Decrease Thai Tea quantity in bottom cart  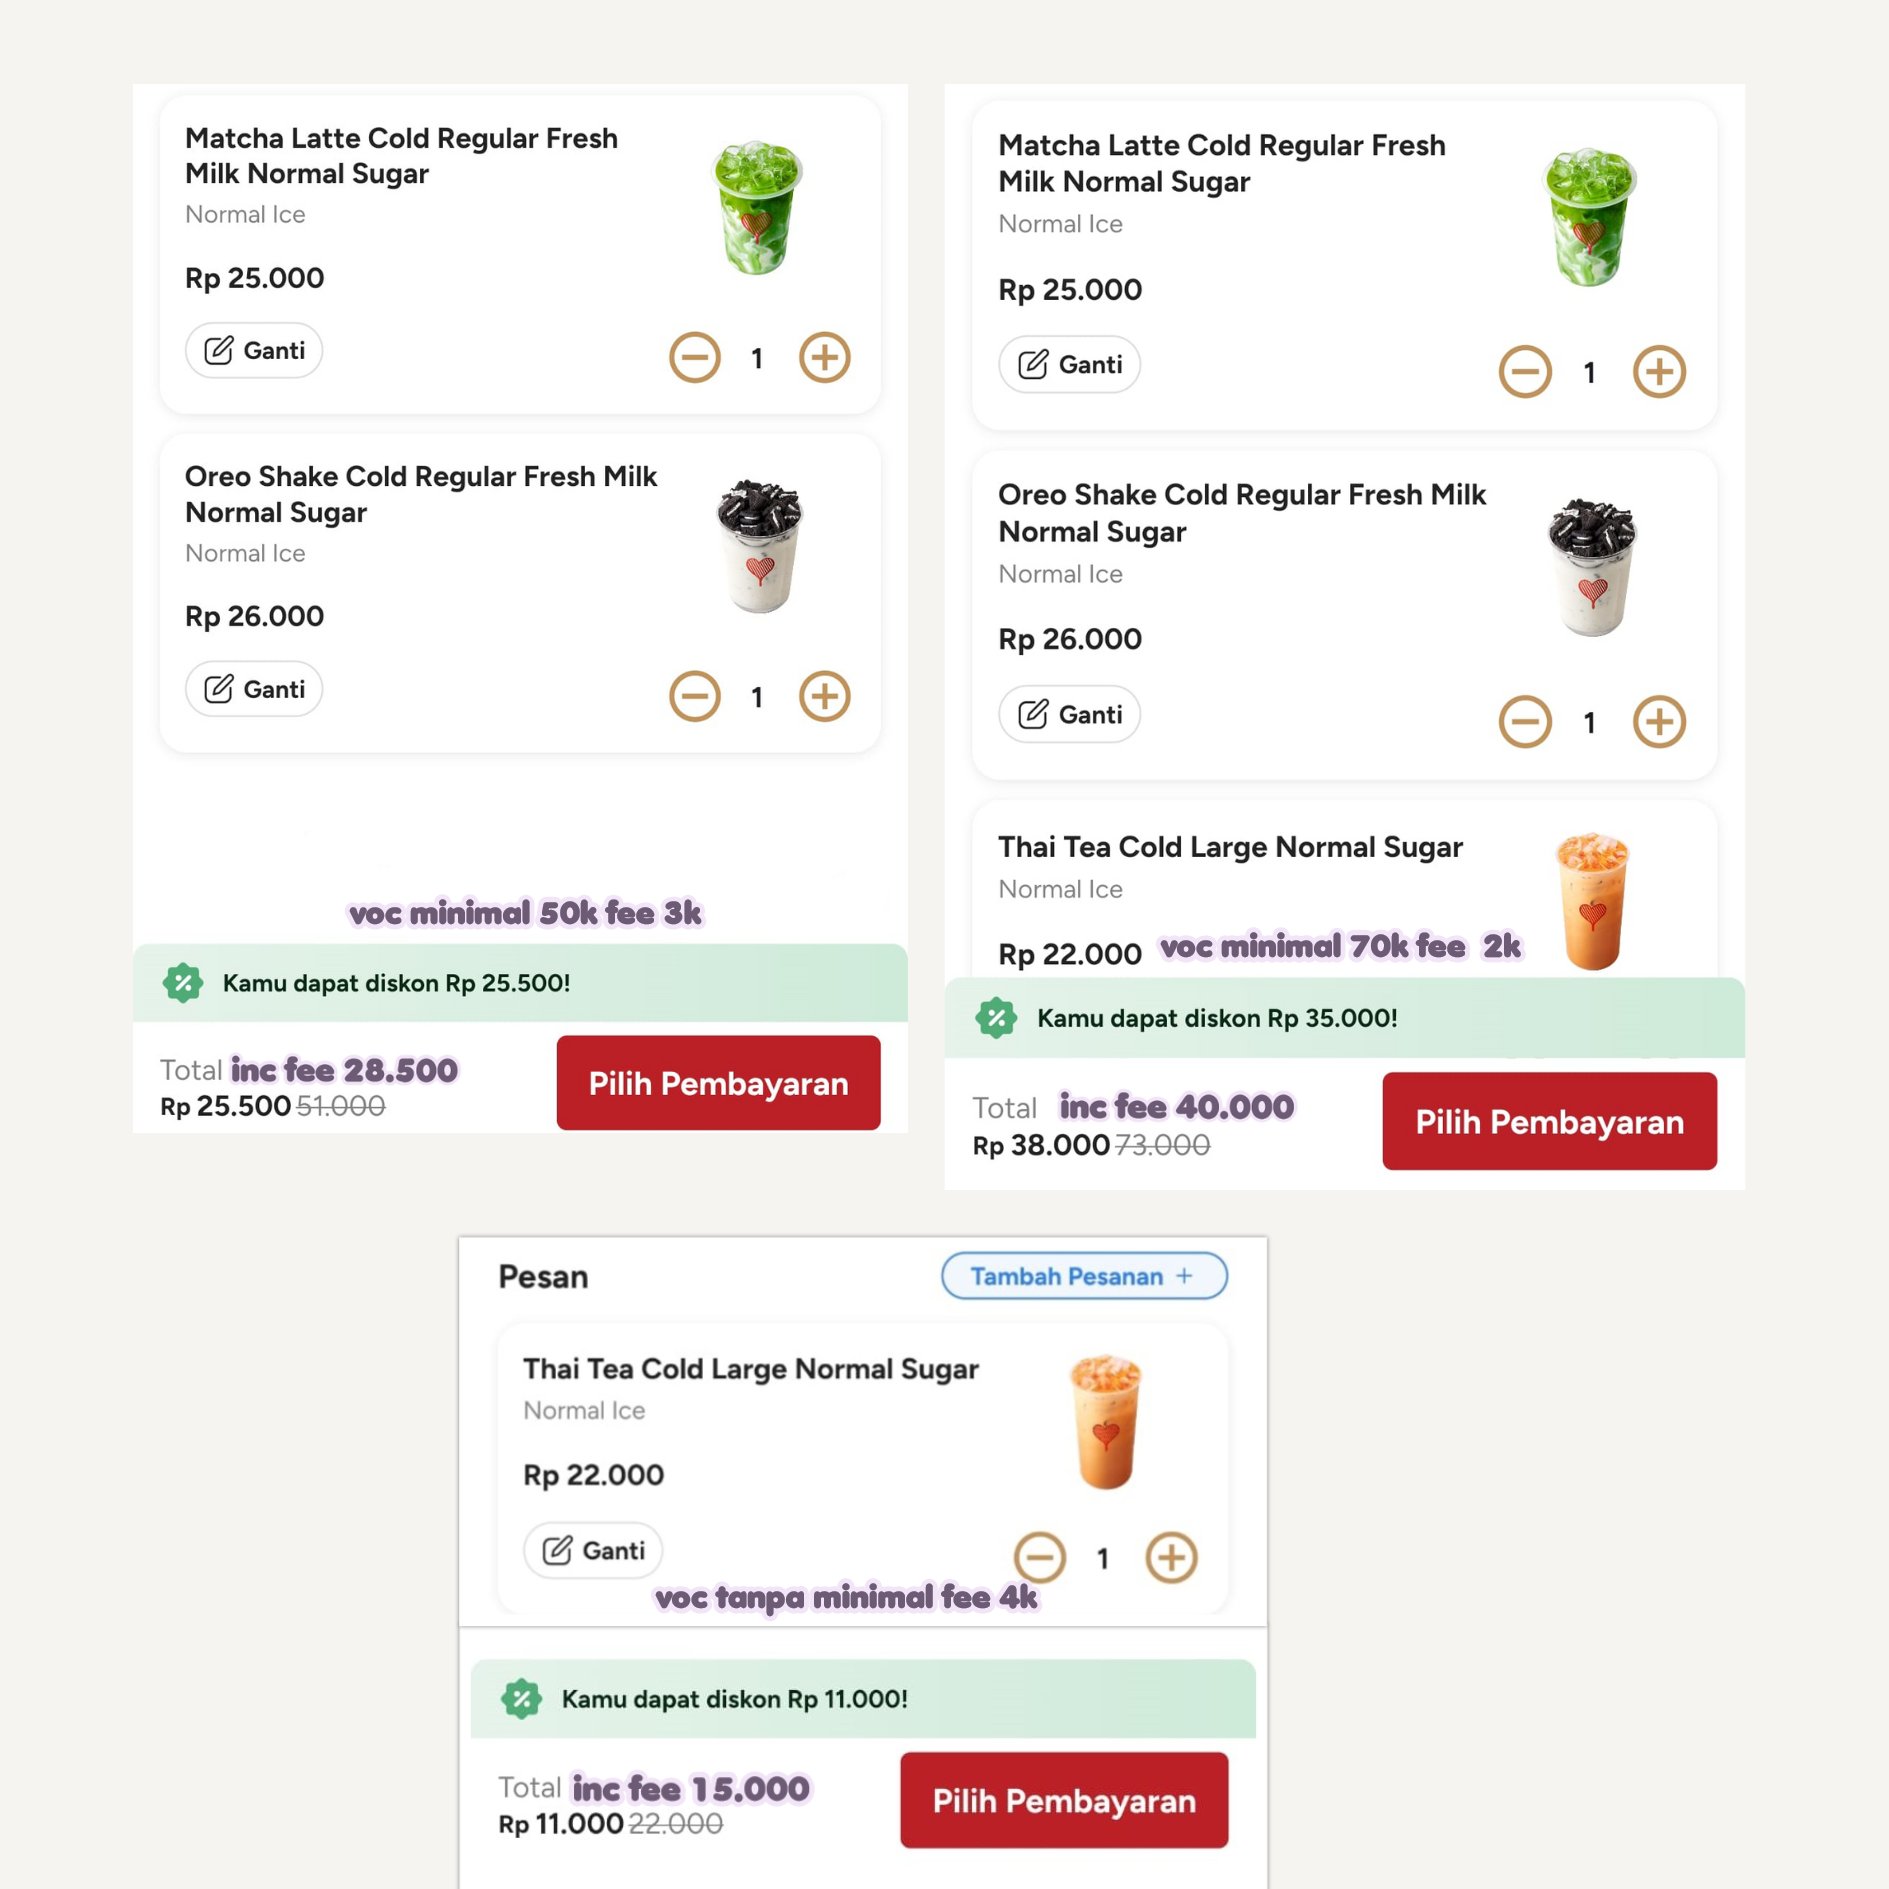[1040, 1557]
